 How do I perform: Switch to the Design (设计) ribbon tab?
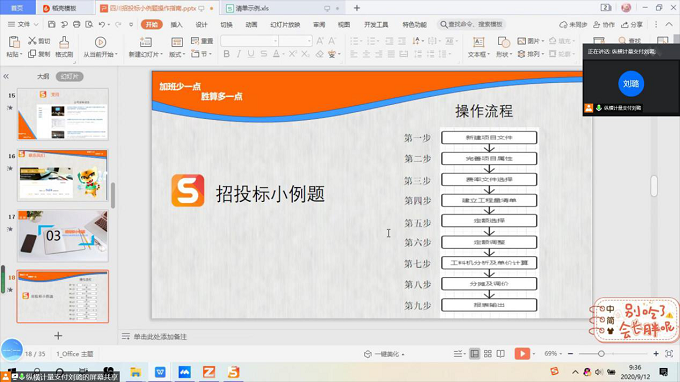tap(202, 24)
